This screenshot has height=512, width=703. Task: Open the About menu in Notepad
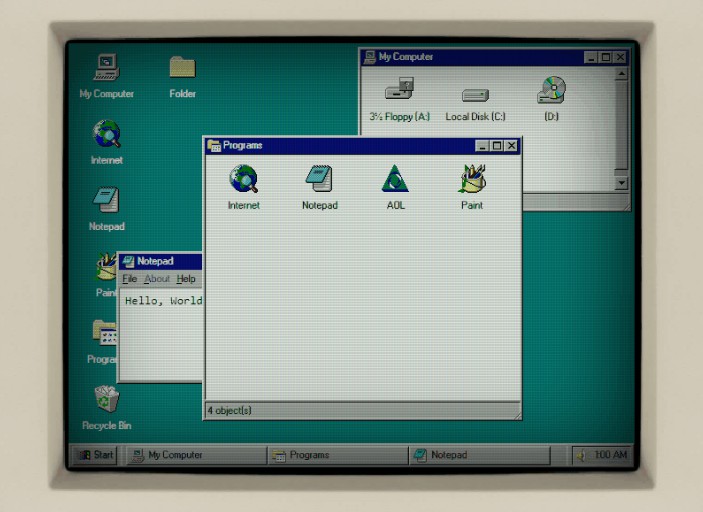click(x=157, y=279)
